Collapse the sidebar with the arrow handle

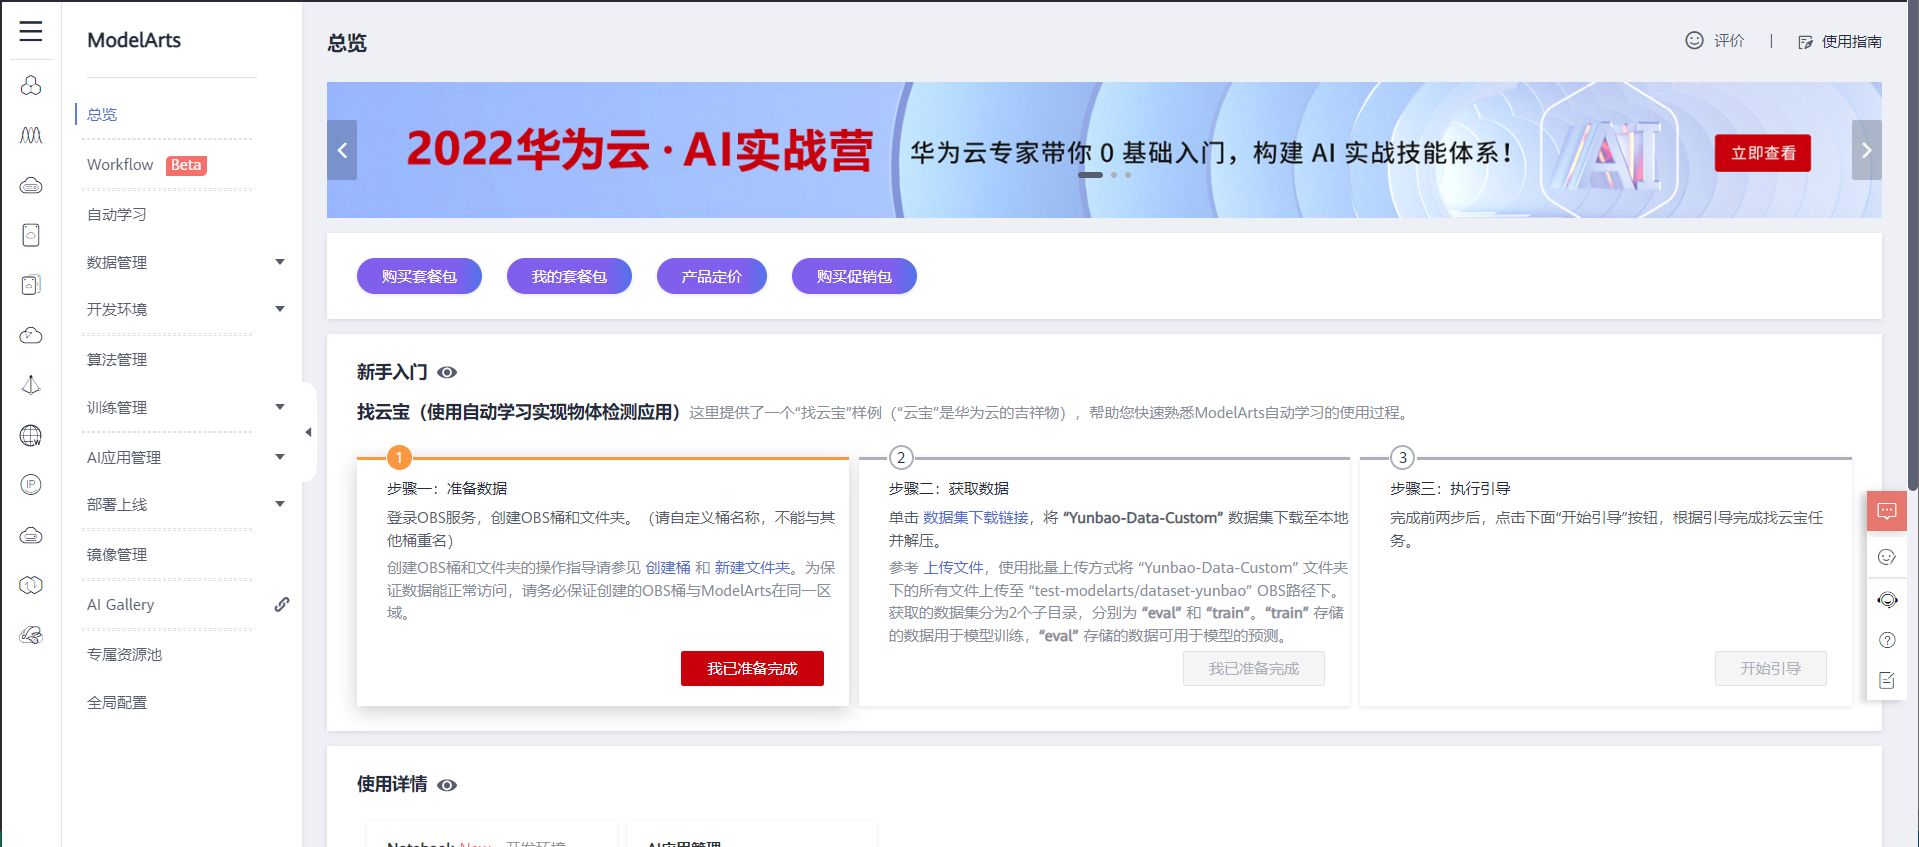point(308,432)
